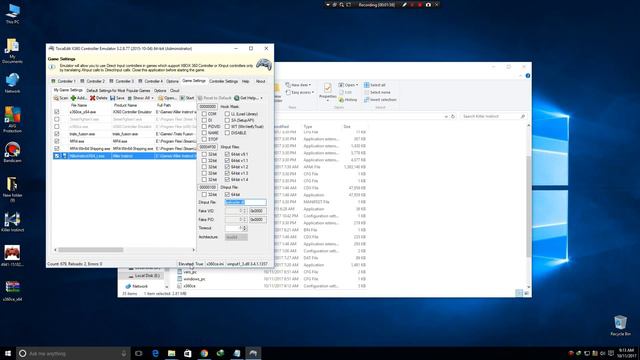Click the Save disk icon
Image resolution: width=640 pixels, height=360 pixels.
[x=113, y=98]
